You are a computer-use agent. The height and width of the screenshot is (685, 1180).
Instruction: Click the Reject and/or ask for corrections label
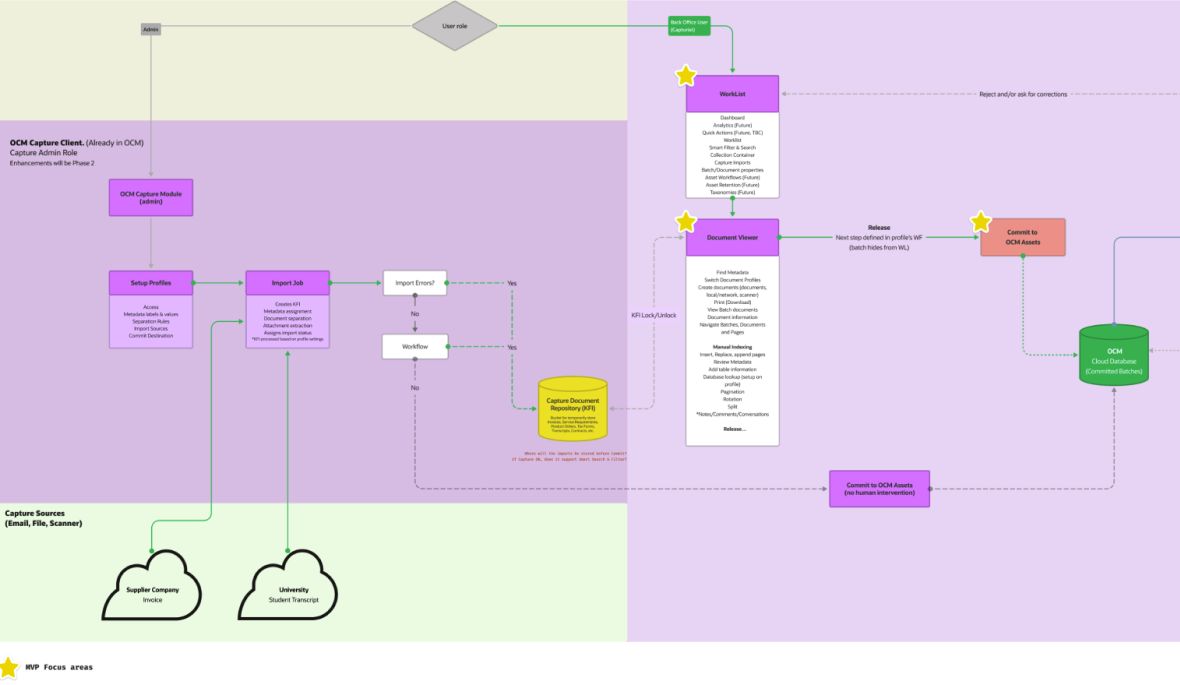tap(1023, 94)
